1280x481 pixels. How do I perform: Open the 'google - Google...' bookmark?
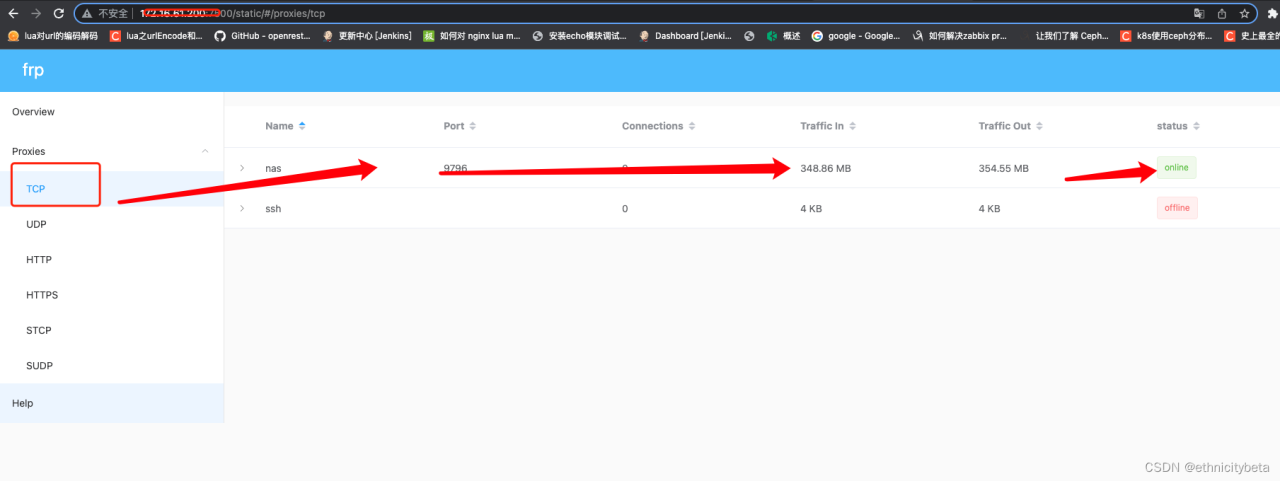click(856, 35)
